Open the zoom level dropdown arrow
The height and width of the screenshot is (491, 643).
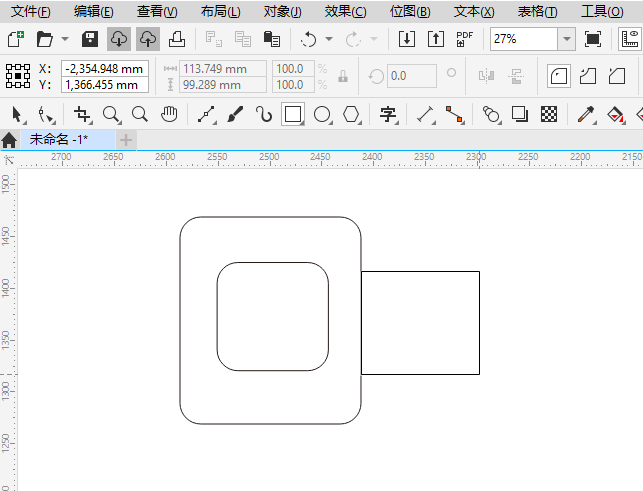click(x=567, y=39)
